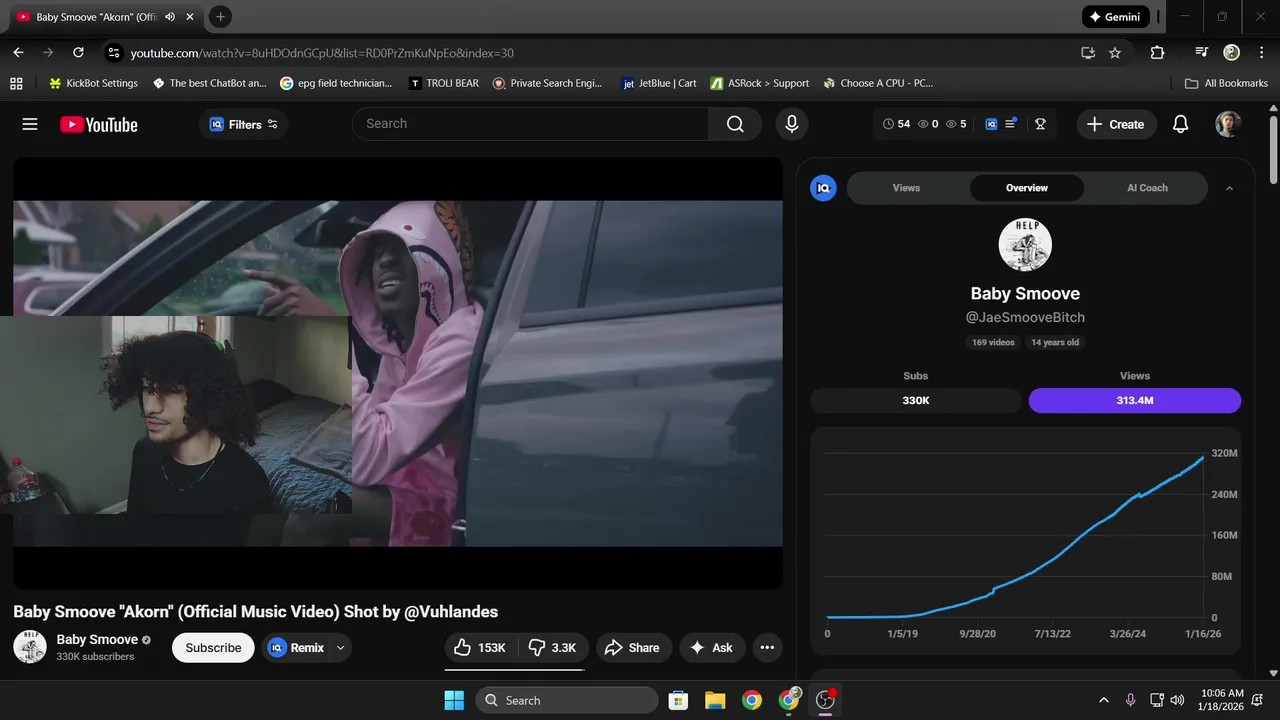1280x720 pixels.
Task: Click the 169 videos badge
Action: tap(993, 342)
